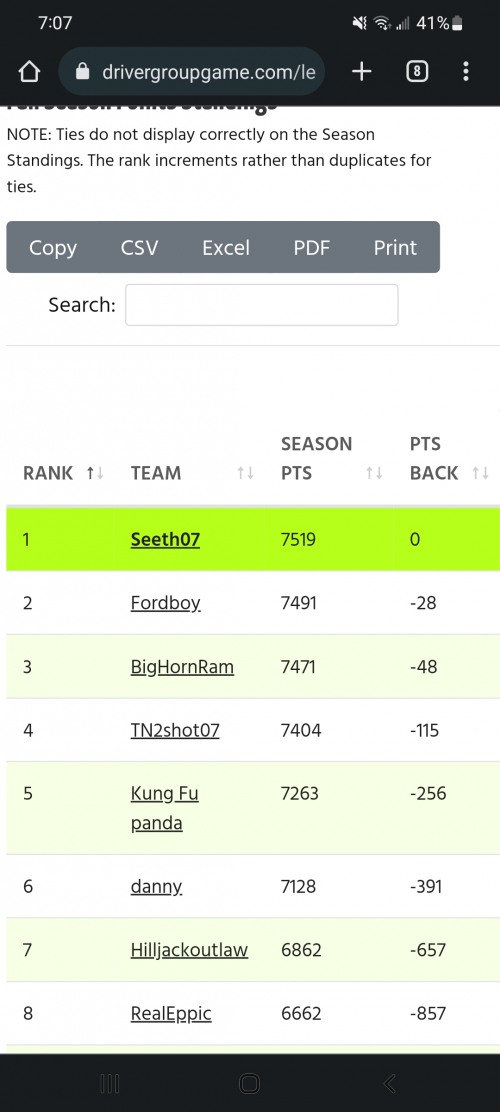Open the browser three-dot menu
This screenshot has height=1112, width=500.
(x=466, y=72)
